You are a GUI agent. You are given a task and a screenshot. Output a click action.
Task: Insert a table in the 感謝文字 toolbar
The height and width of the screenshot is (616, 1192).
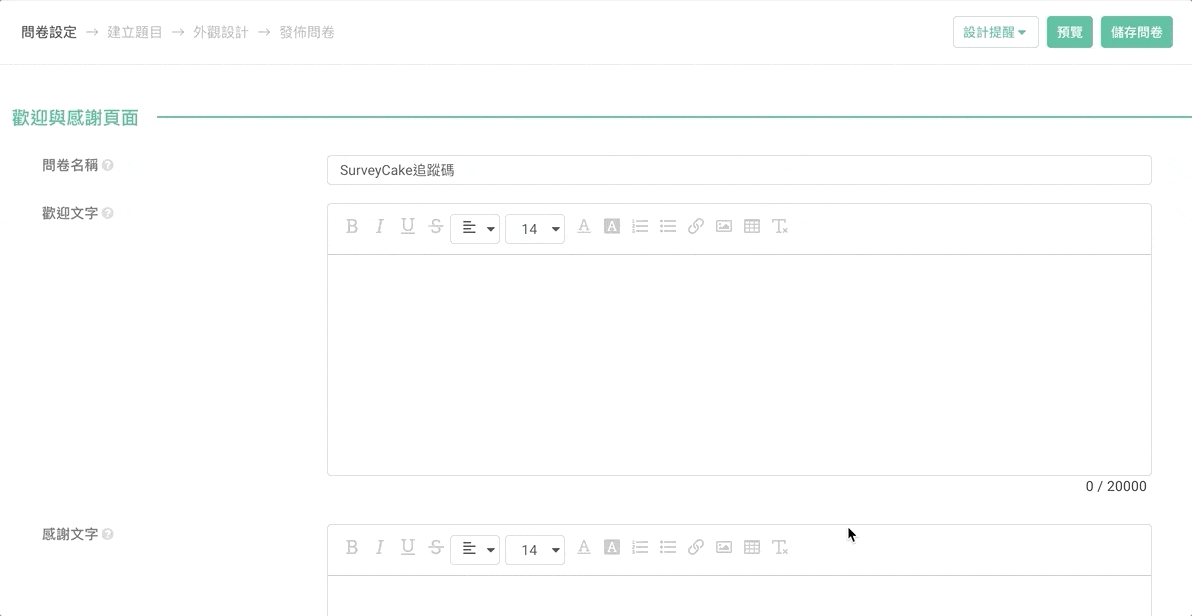tap(752, 547)
